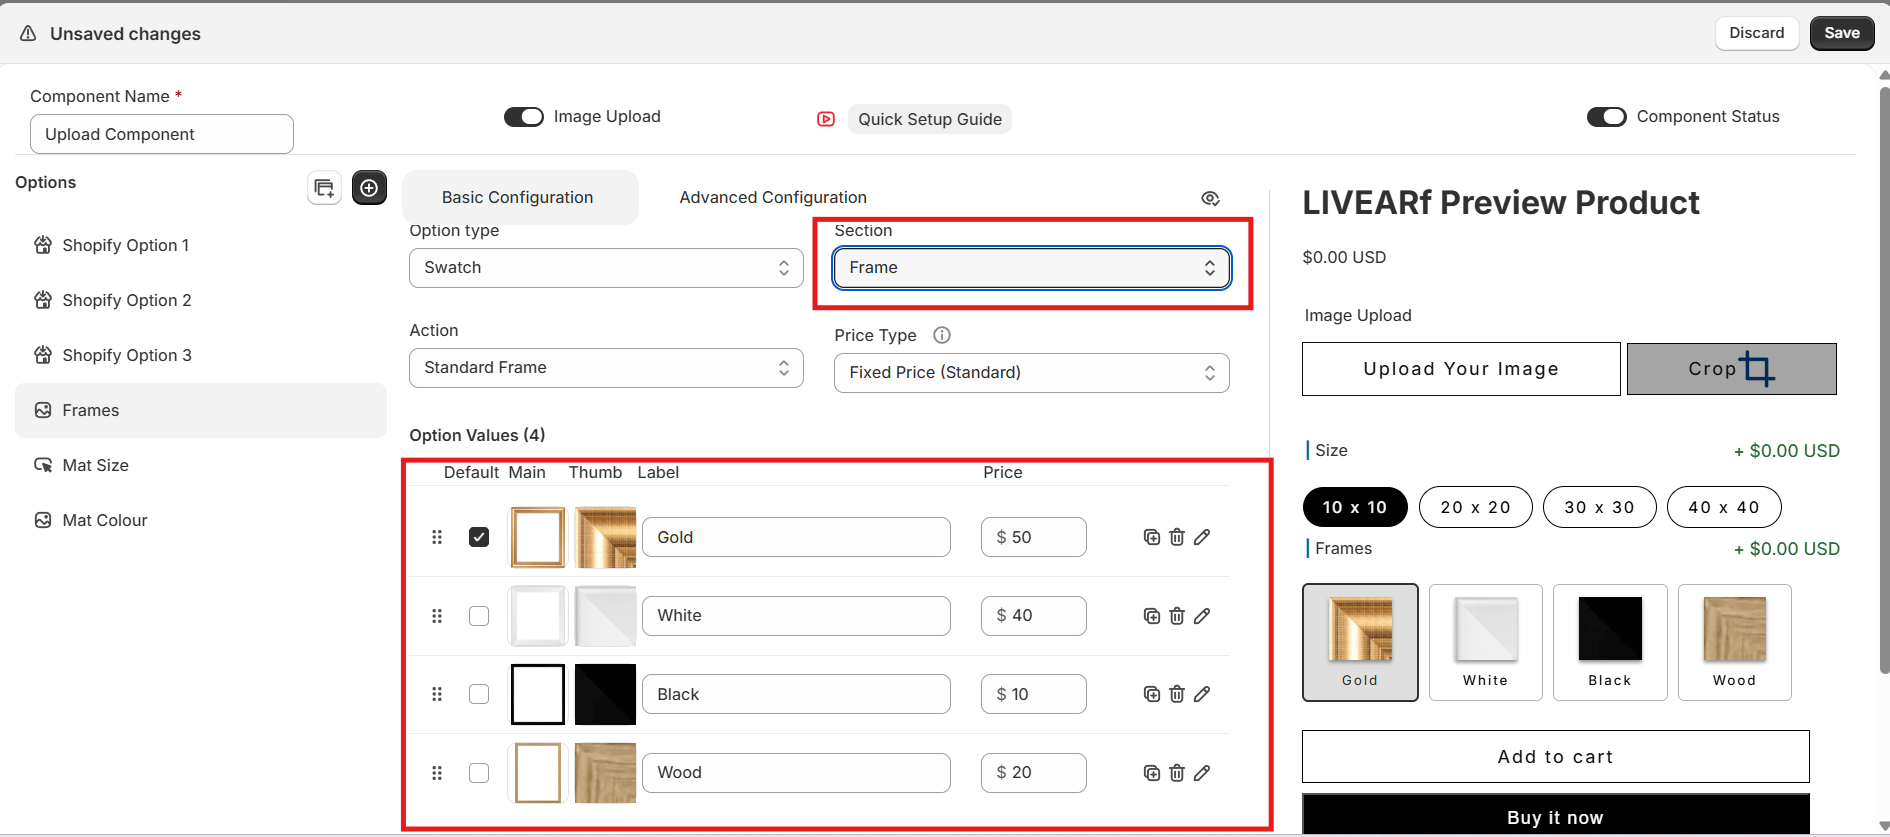Choose the White frame swatch in preview

click(1486, 642)
